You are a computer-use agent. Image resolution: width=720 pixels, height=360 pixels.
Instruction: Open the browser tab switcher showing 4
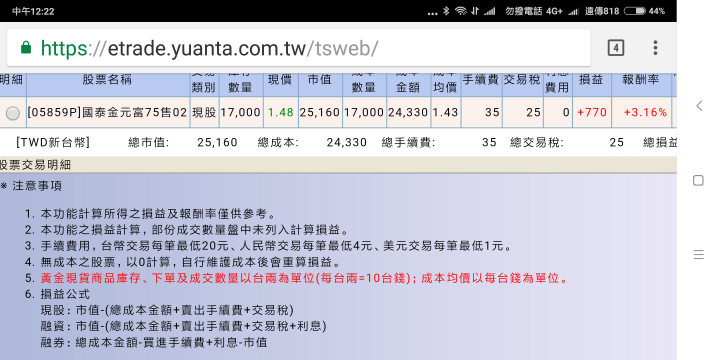tap(615, 48)
